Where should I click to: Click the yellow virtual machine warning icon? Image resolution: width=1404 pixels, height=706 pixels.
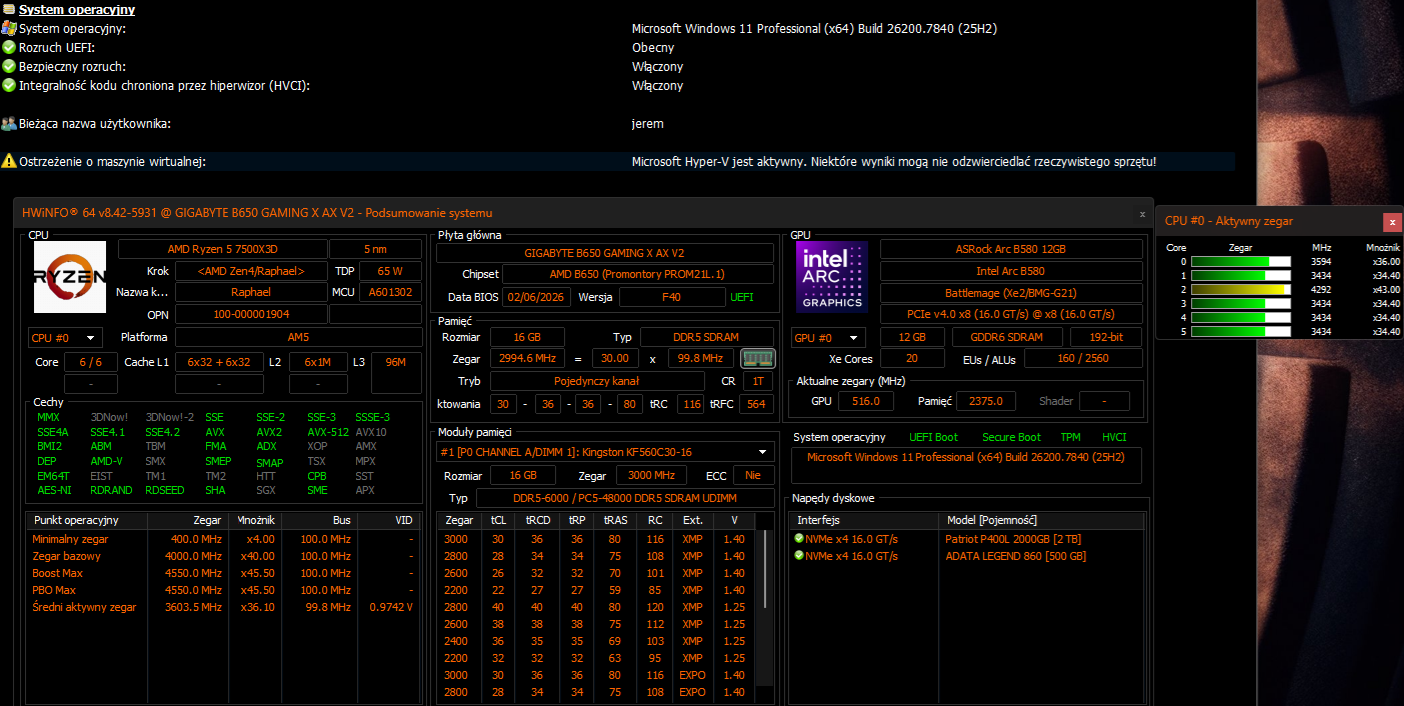[9, 161]
